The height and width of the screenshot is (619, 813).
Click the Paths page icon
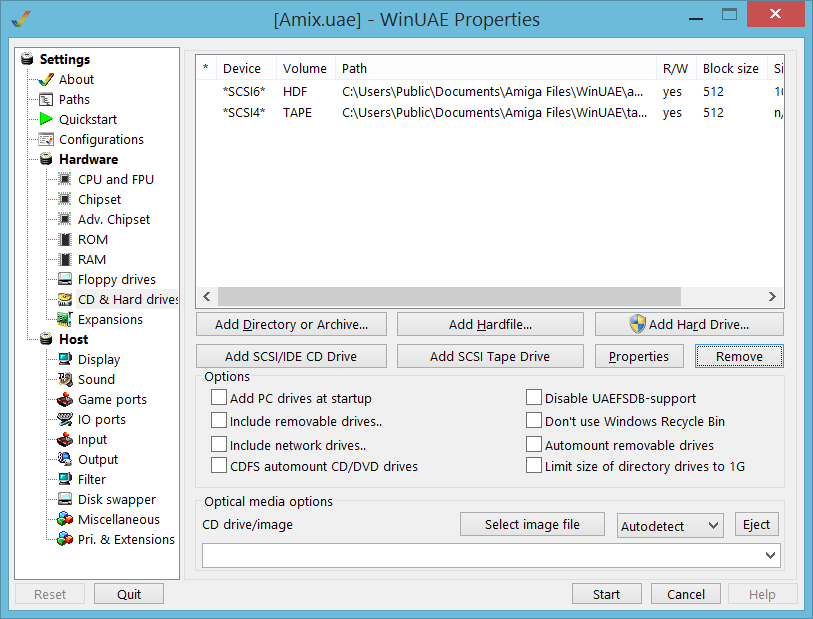click(46, 100)
